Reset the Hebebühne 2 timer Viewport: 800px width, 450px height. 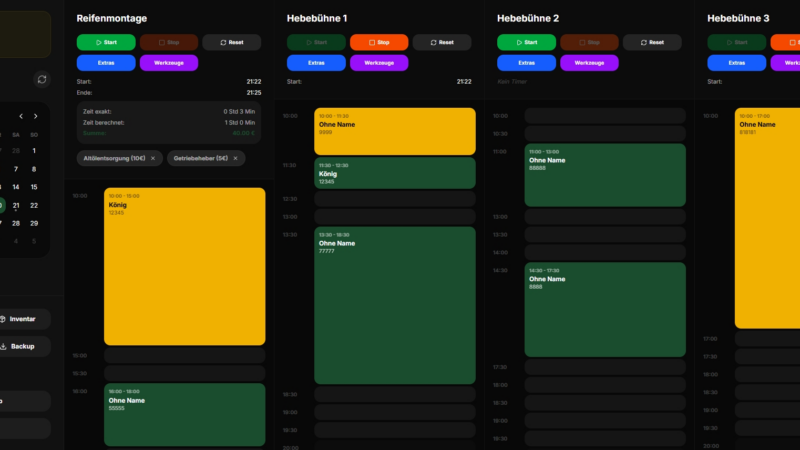coord(651,42)
